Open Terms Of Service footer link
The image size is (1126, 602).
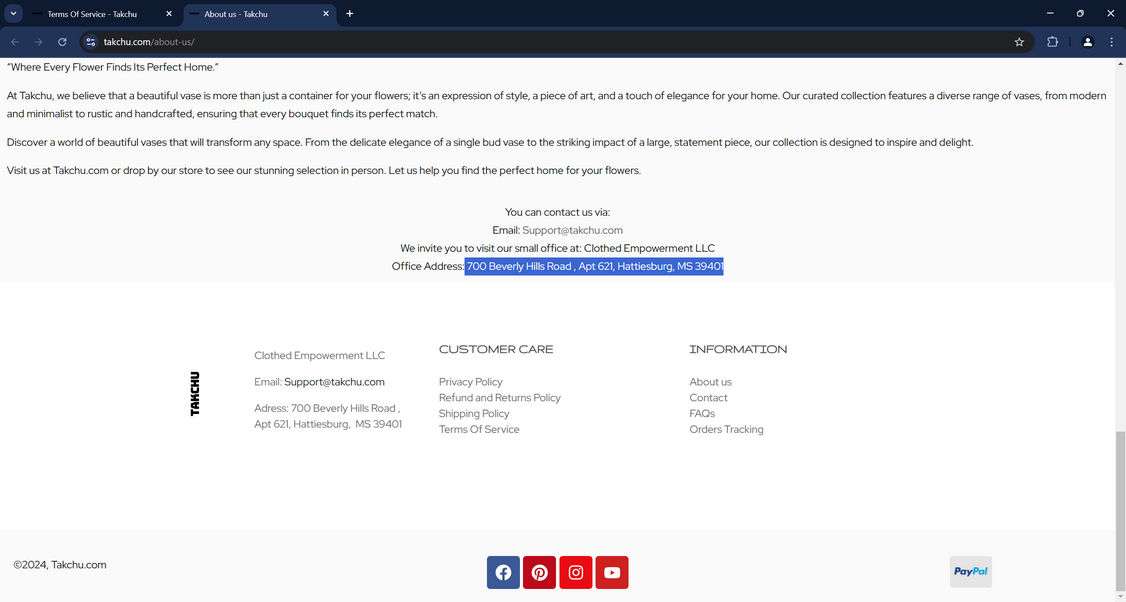click(x=479, y=430)
